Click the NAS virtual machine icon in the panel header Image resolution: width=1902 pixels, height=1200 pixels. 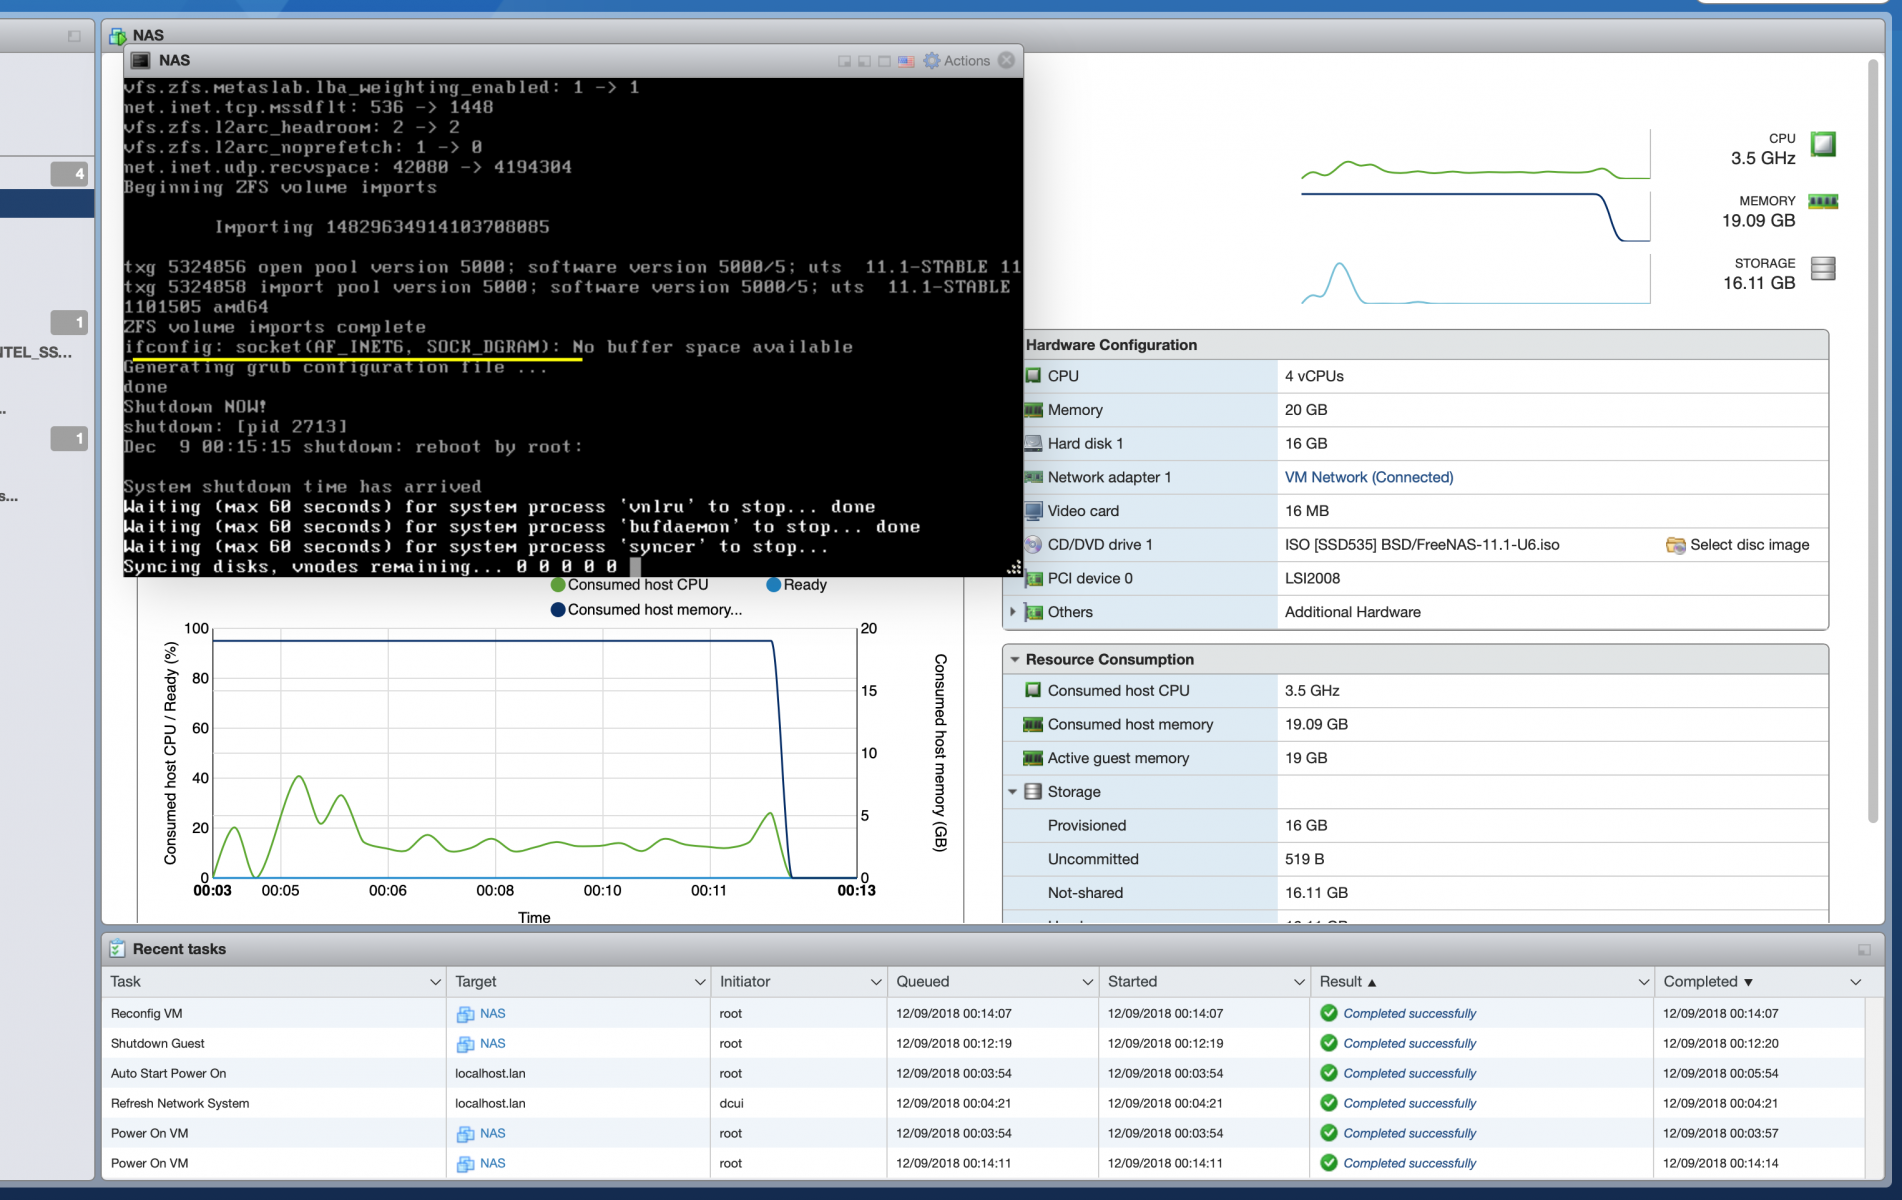[x=118, y=36]
